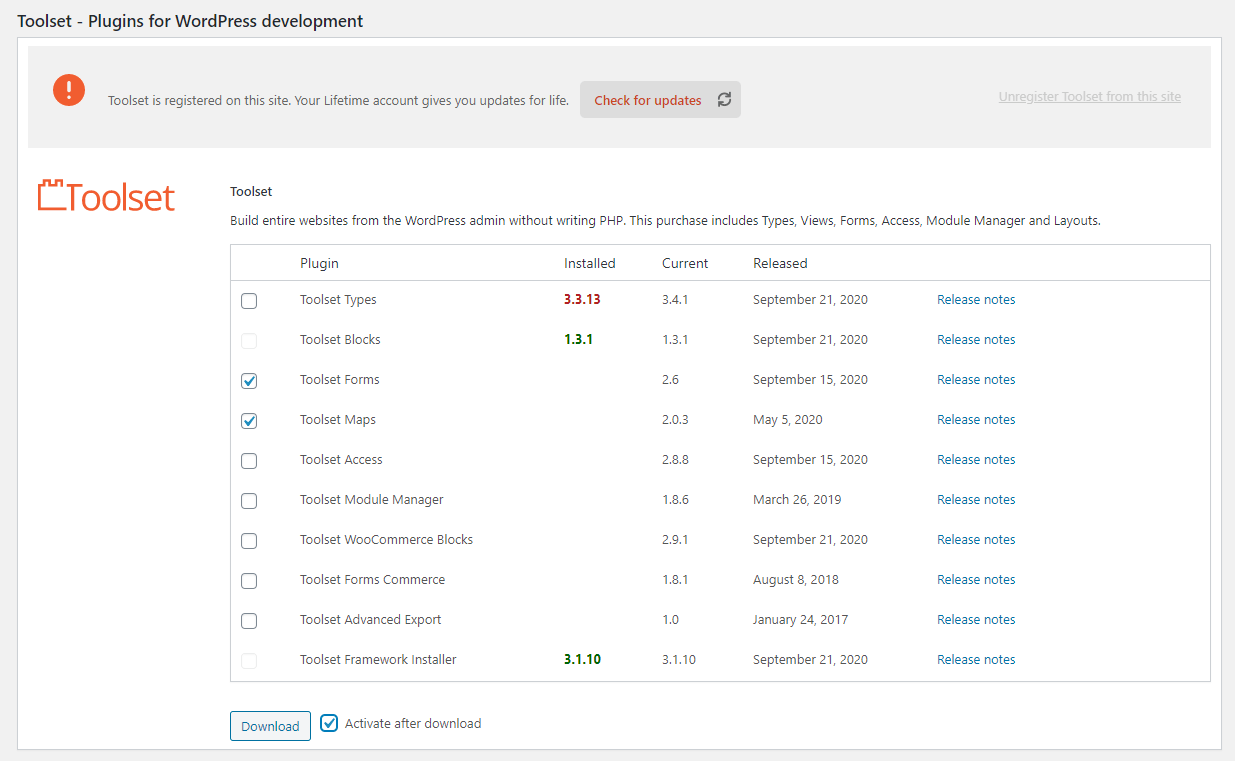This screenshot has height=761, width=1235.
Task: Click the disabled Toolset Blocks checkbox
Action: click(x=249, y=341)
